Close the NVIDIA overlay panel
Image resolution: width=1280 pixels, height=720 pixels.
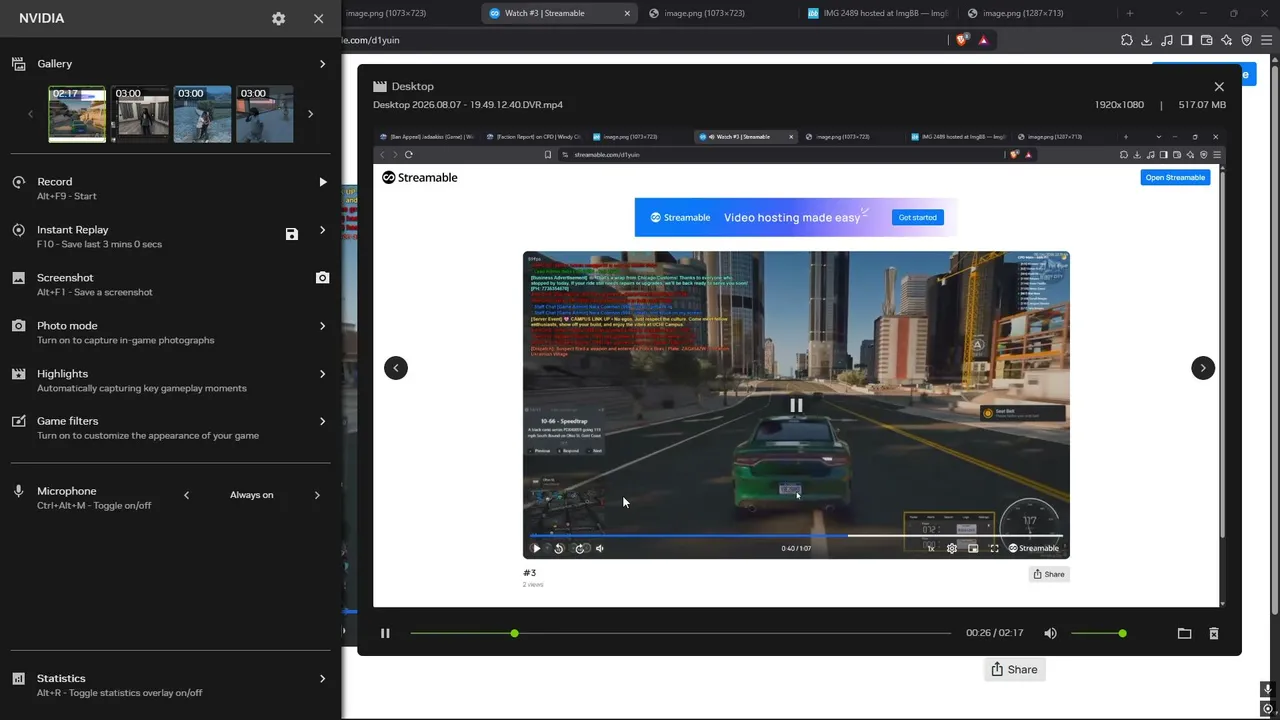[x=318, y=18]
